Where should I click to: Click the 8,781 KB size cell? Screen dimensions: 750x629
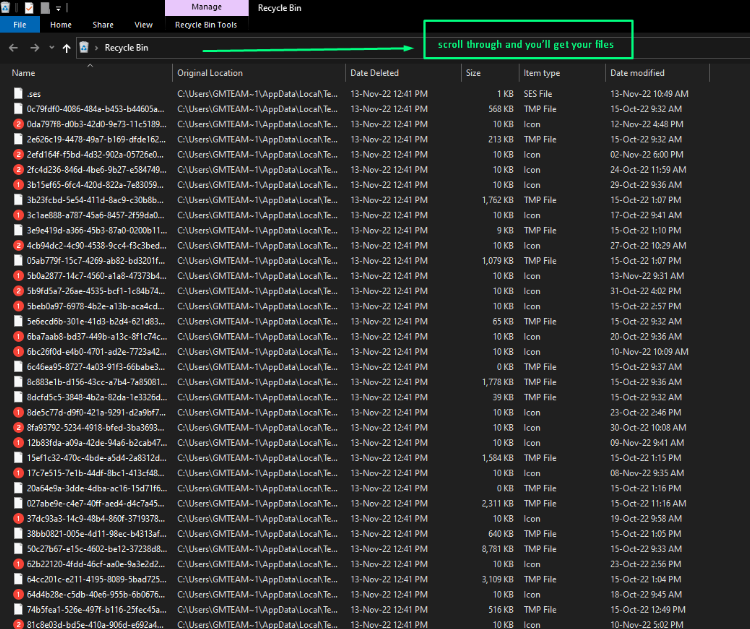pos(497,549)
